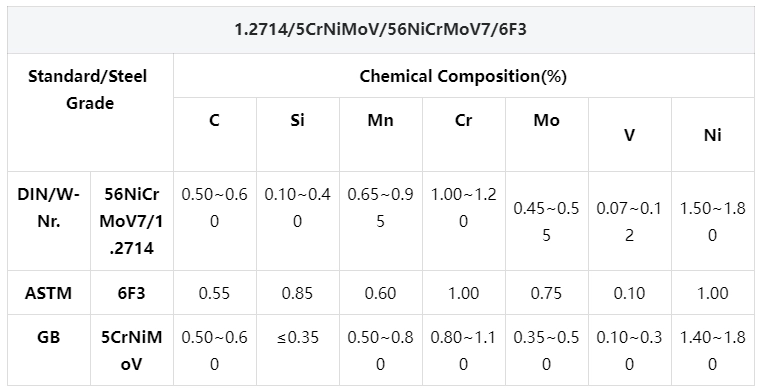Select the Si column header
Viewport: 760px width, 389px height.
[297, 120]
